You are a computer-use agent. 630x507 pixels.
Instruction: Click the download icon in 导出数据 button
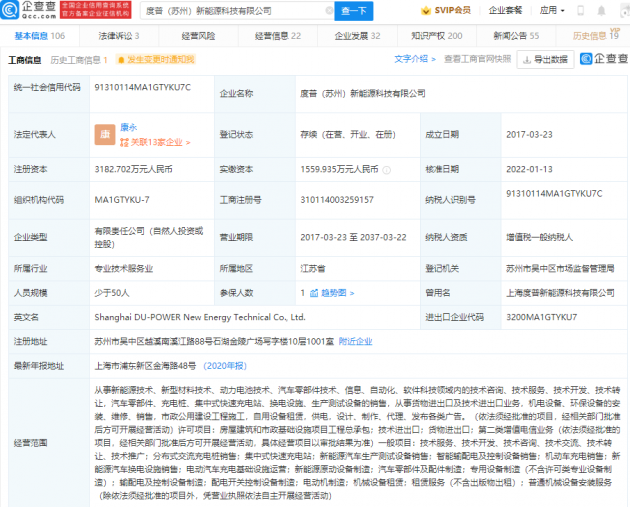pyautogui.click(x=527, y=60)
